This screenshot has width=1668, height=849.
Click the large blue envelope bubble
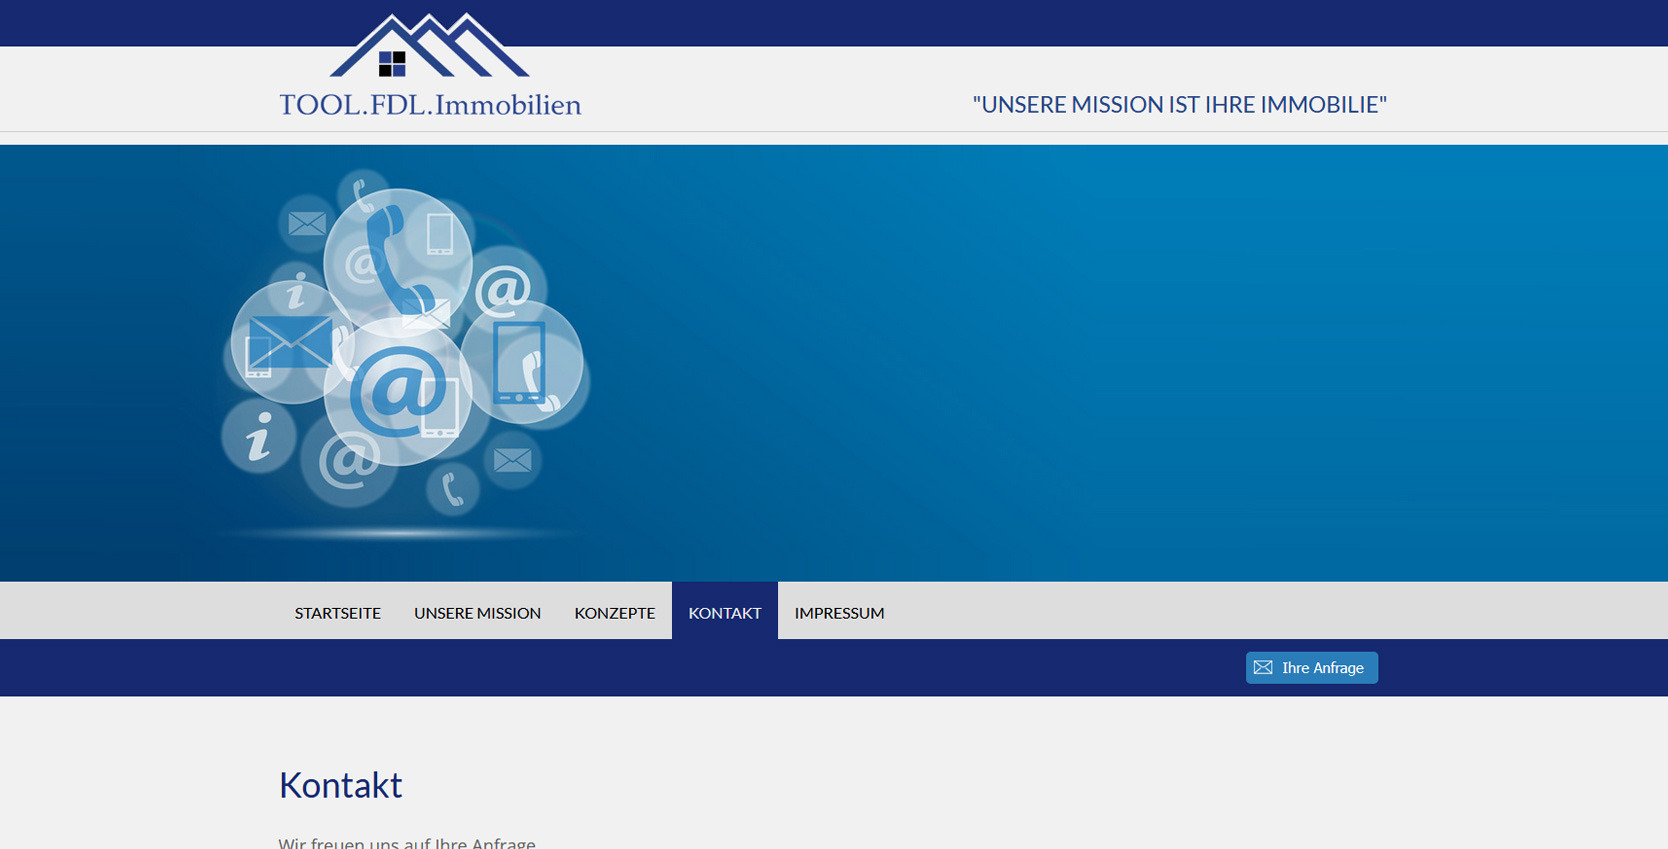coord(289,342)
